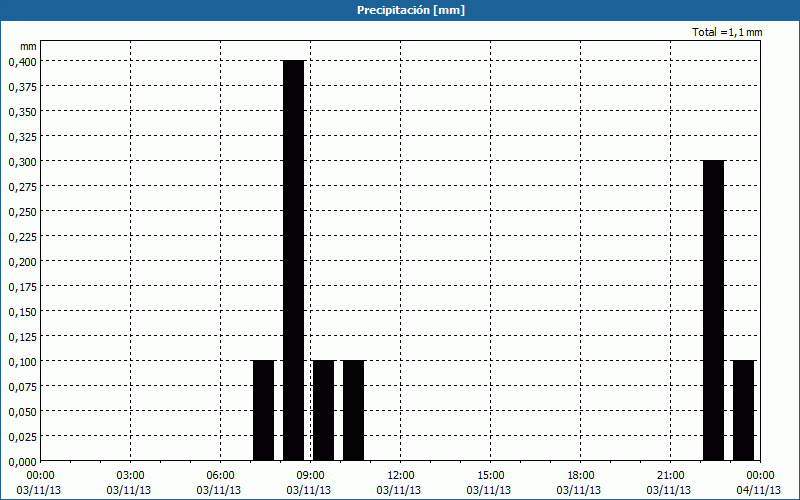
Task: Click the 0,275 y-axis label
Action: coord(22,187)
